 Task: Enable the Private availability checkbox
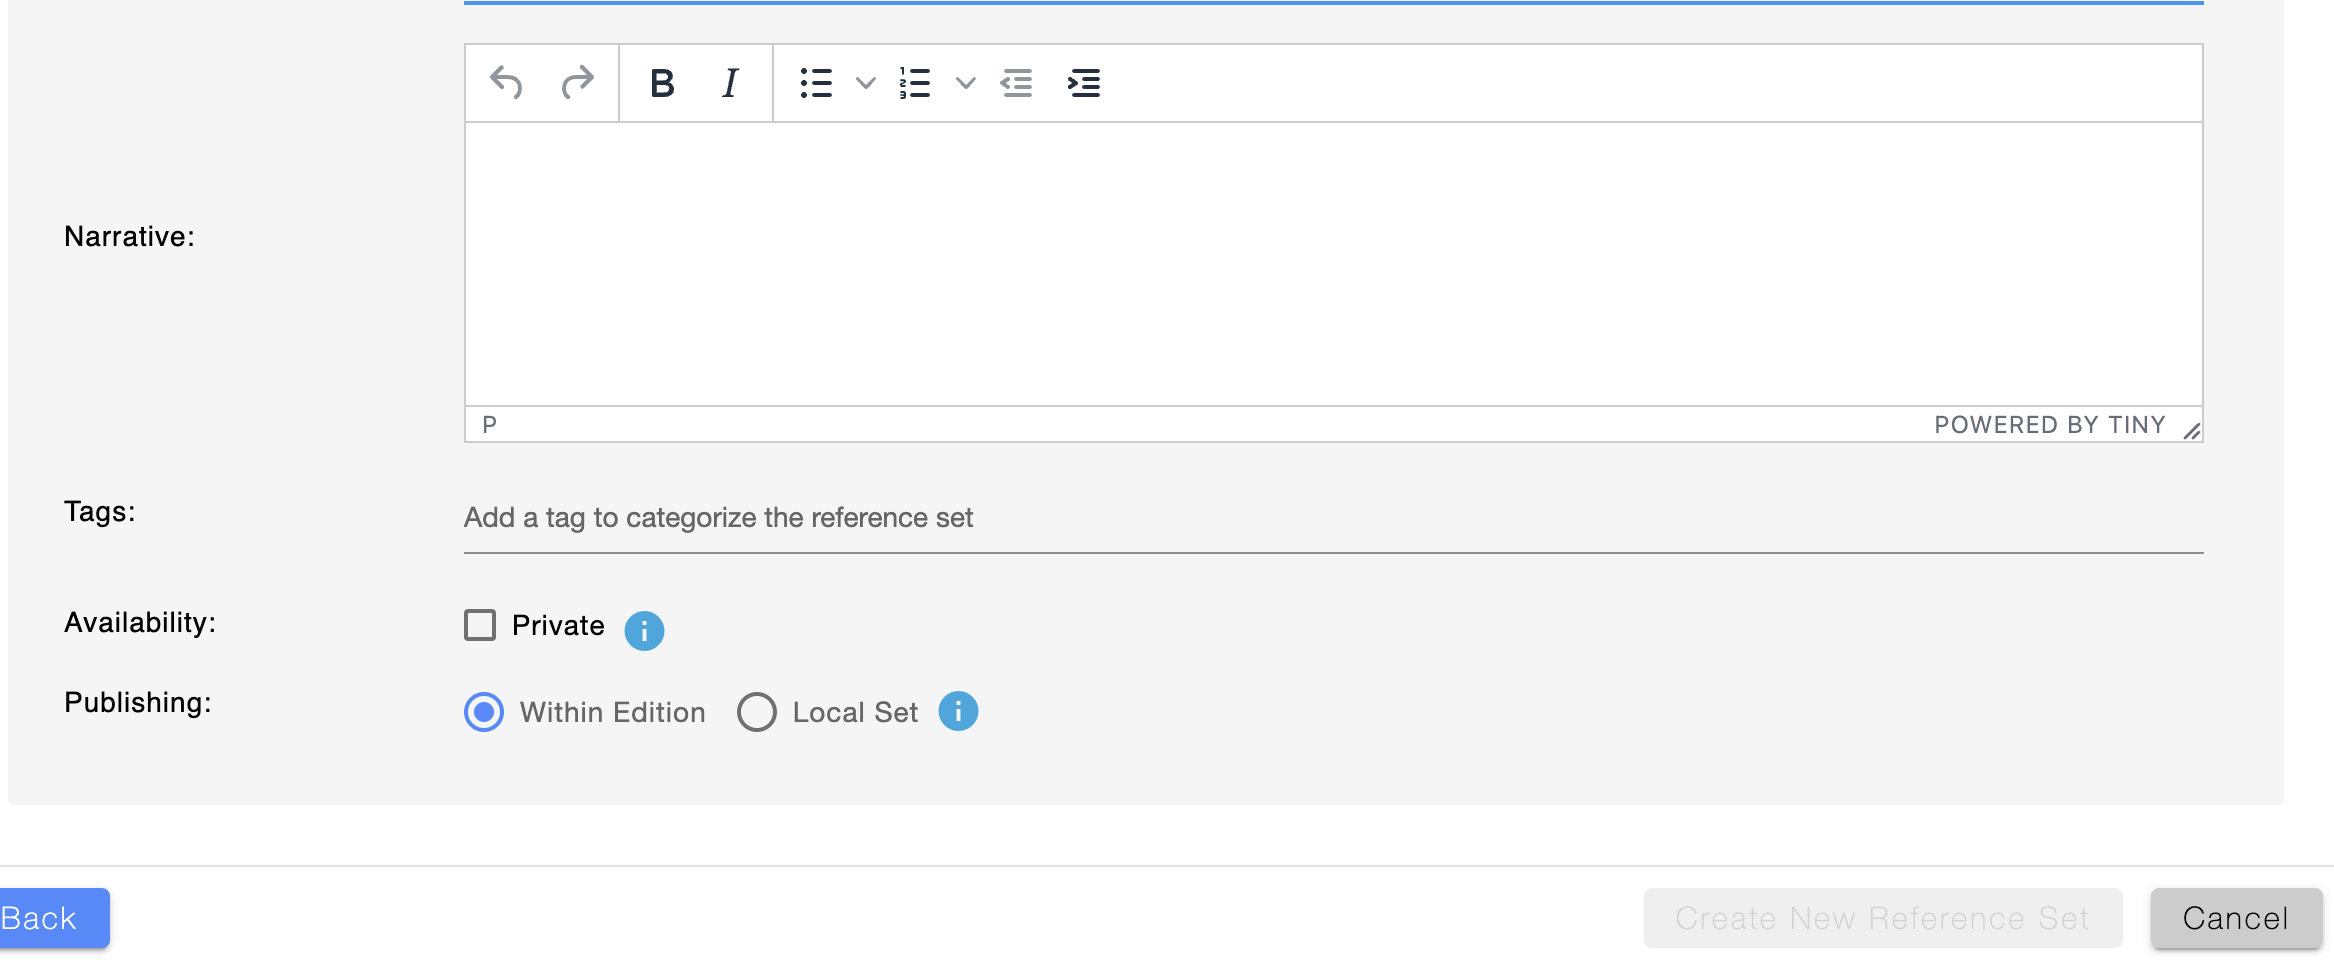click(x=480, y=625)
